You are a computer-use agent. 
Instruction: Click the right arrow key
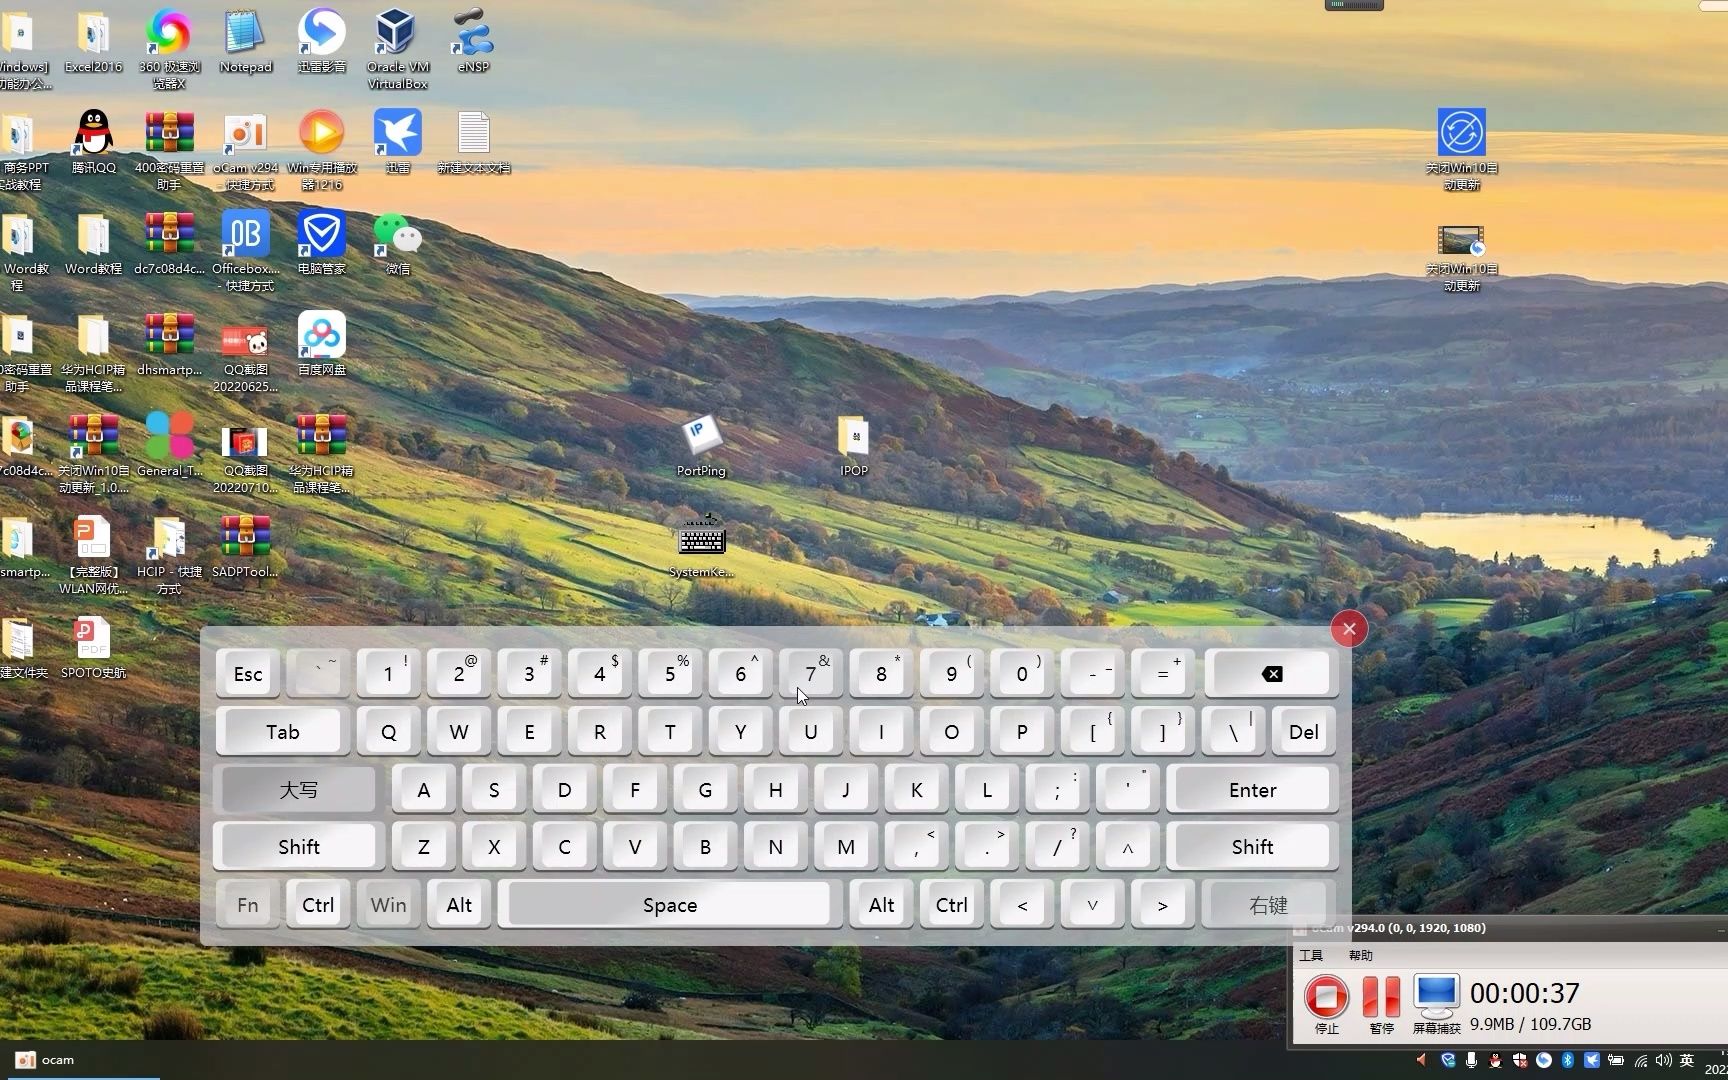coord(1162,905)
